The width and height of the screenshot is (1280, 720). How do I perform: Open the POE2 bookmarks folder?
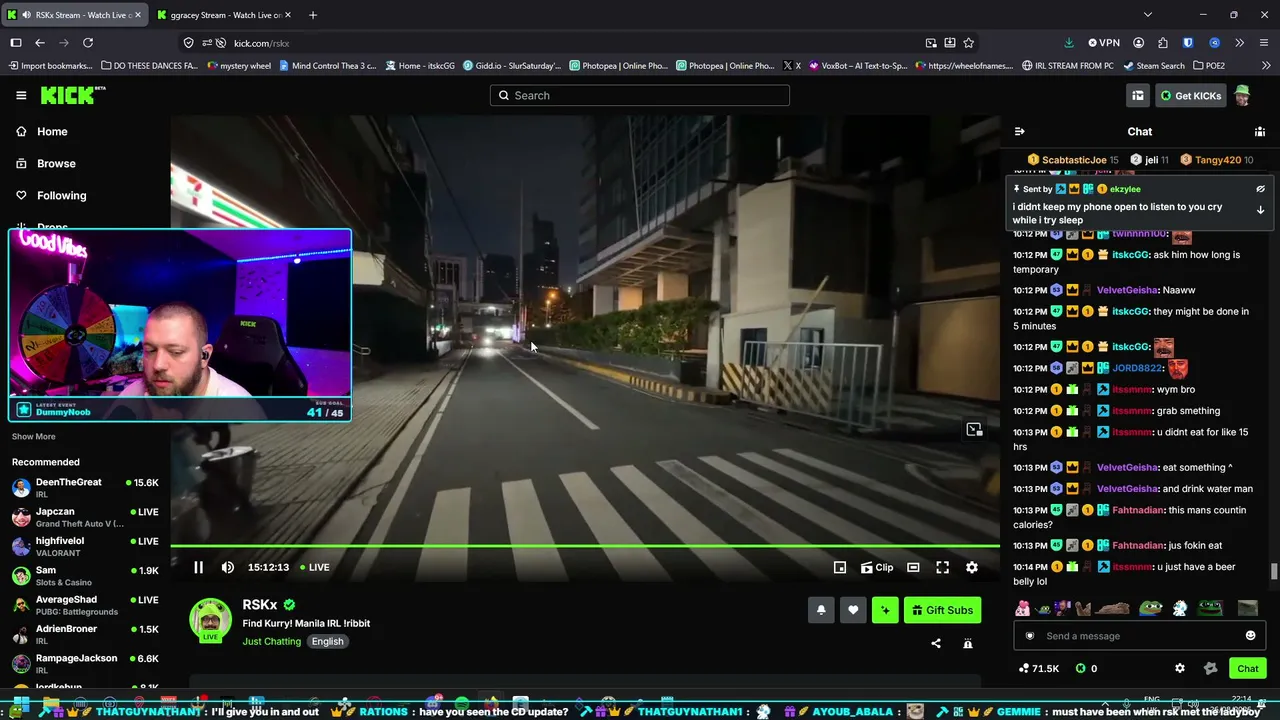click(1208, 66)
